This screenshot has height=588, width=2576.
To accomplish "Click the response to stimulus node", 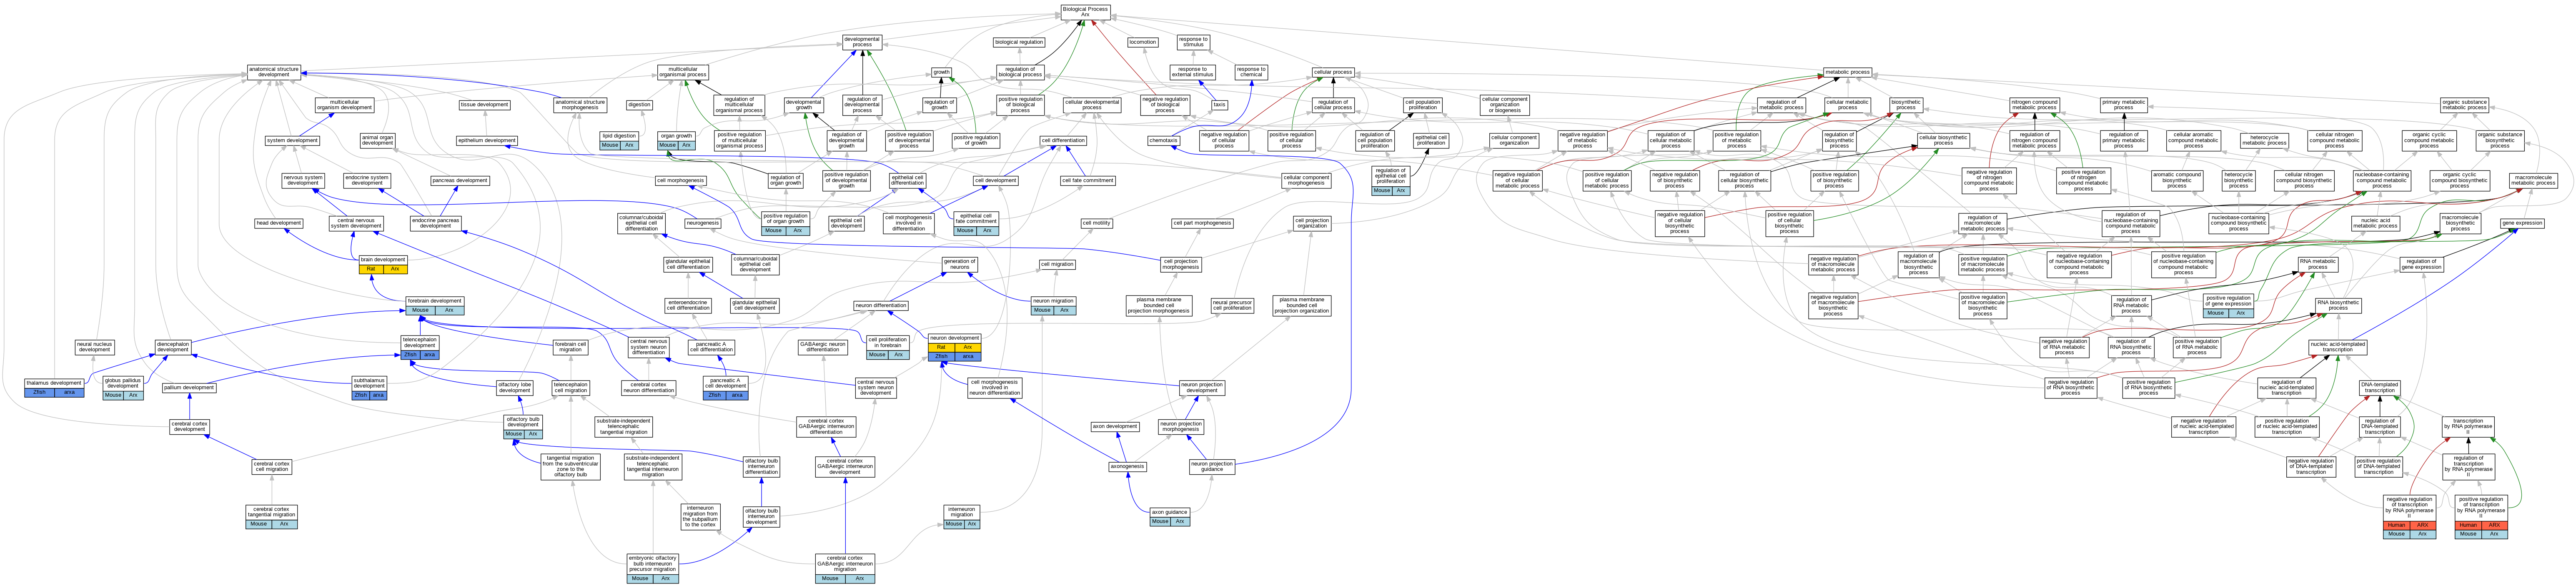I will pos(1194,42).
